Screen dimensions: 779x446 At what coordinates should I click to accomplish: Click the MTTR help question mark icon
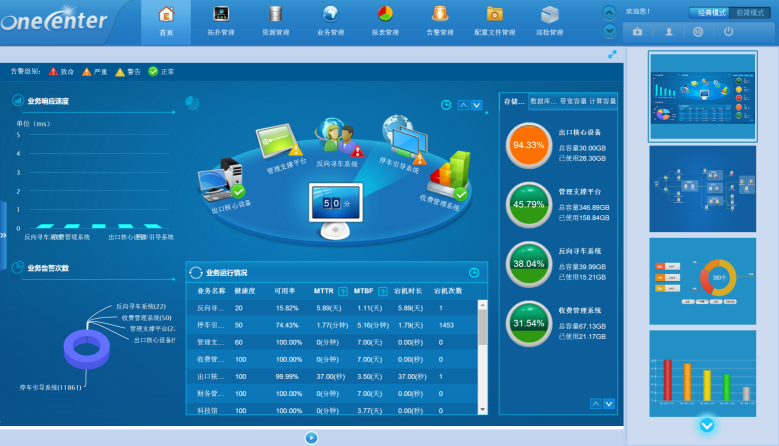[x=343, y=291]
